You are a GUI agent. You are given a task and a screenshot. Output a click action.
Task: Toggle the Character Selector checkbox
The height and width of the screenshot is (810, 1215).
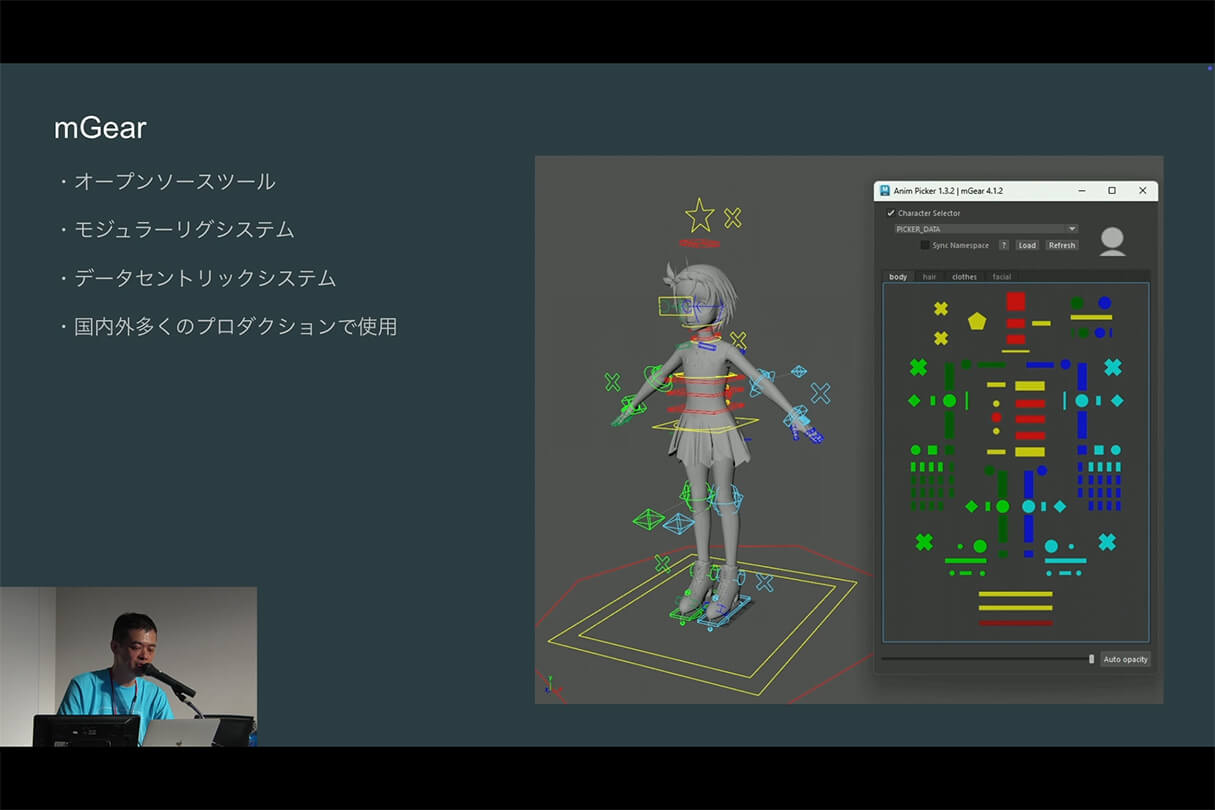click(x=891, y=213)
